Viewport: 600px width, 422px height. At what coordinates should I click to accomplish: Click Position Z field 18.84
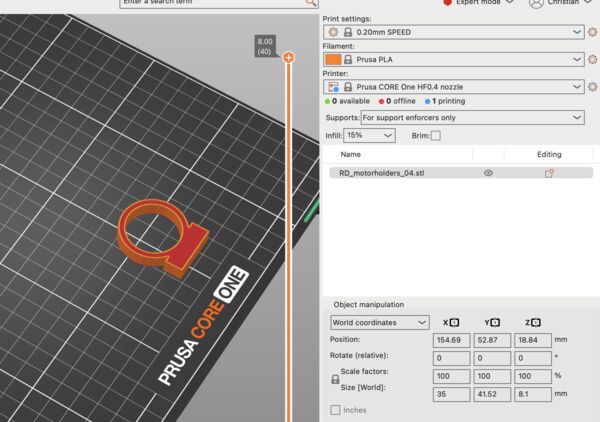tap(533, 340)
